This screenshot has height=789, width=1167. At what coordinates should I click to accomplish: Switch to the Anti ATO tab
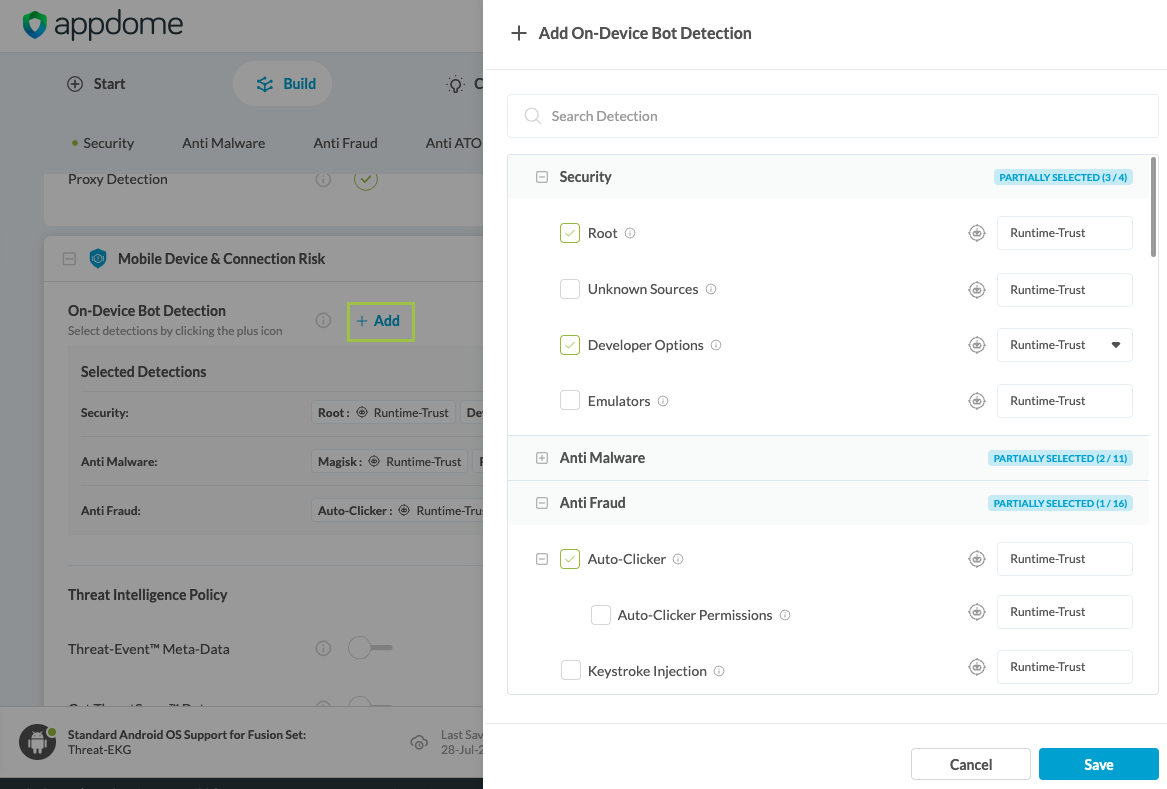(x=454, y=142)
